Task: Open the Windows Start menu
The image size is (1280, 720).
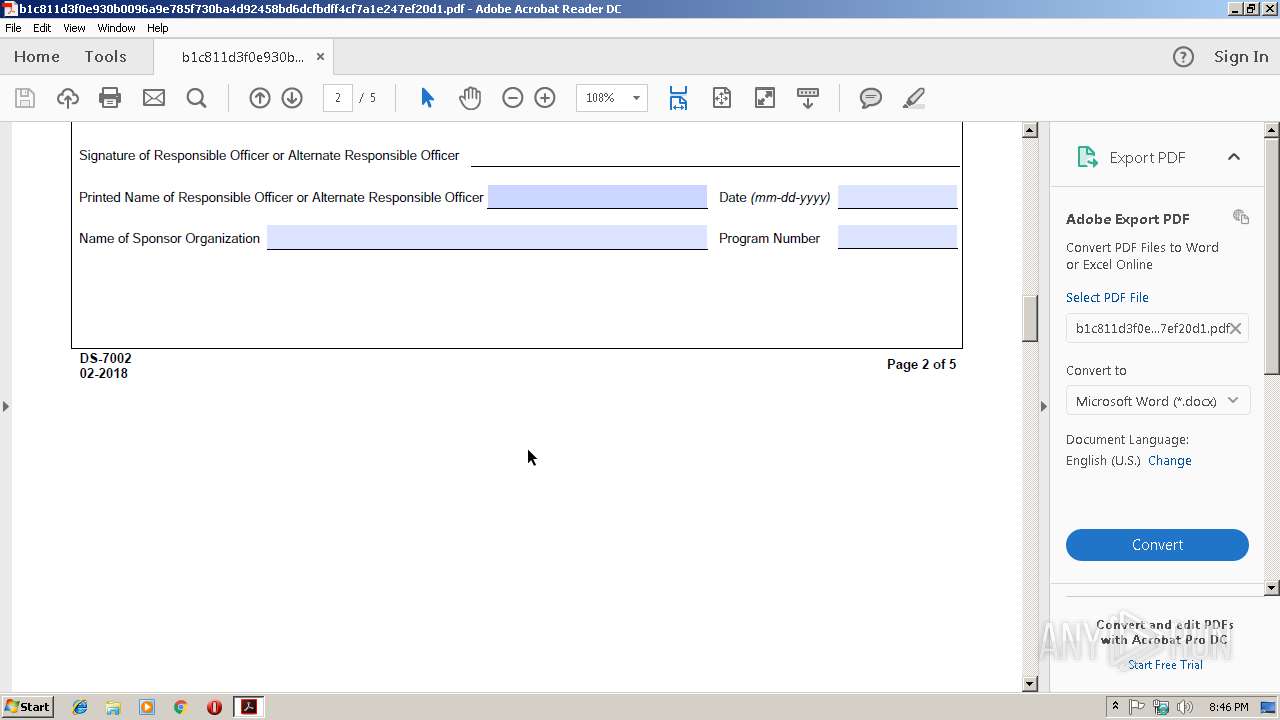Action: click(27, 707)
